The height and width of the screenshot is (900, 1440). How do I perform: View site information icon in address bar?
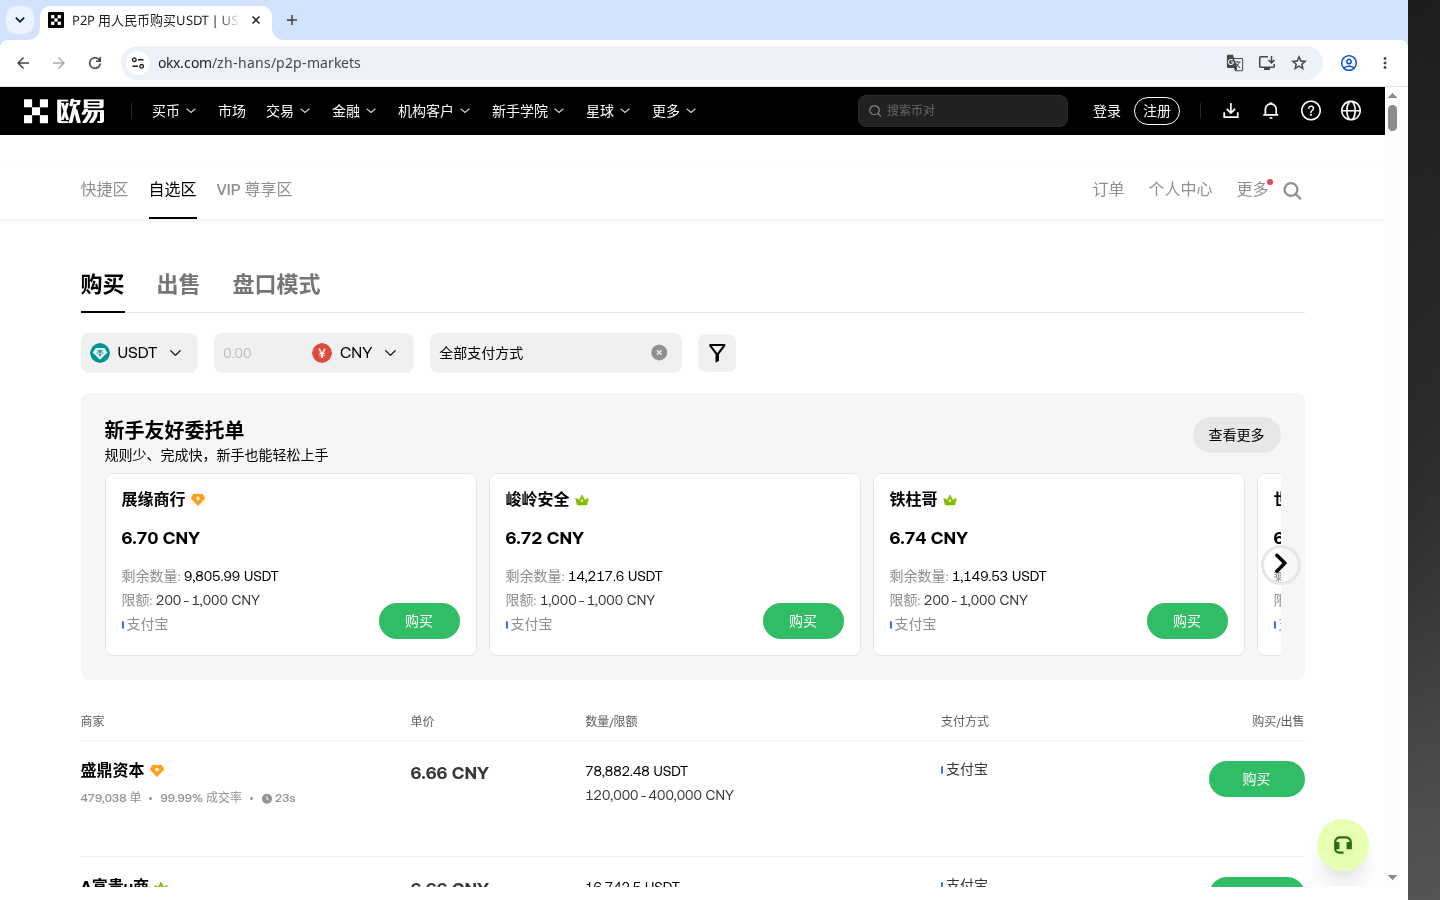pyautogui.click(x=138, y=63)
